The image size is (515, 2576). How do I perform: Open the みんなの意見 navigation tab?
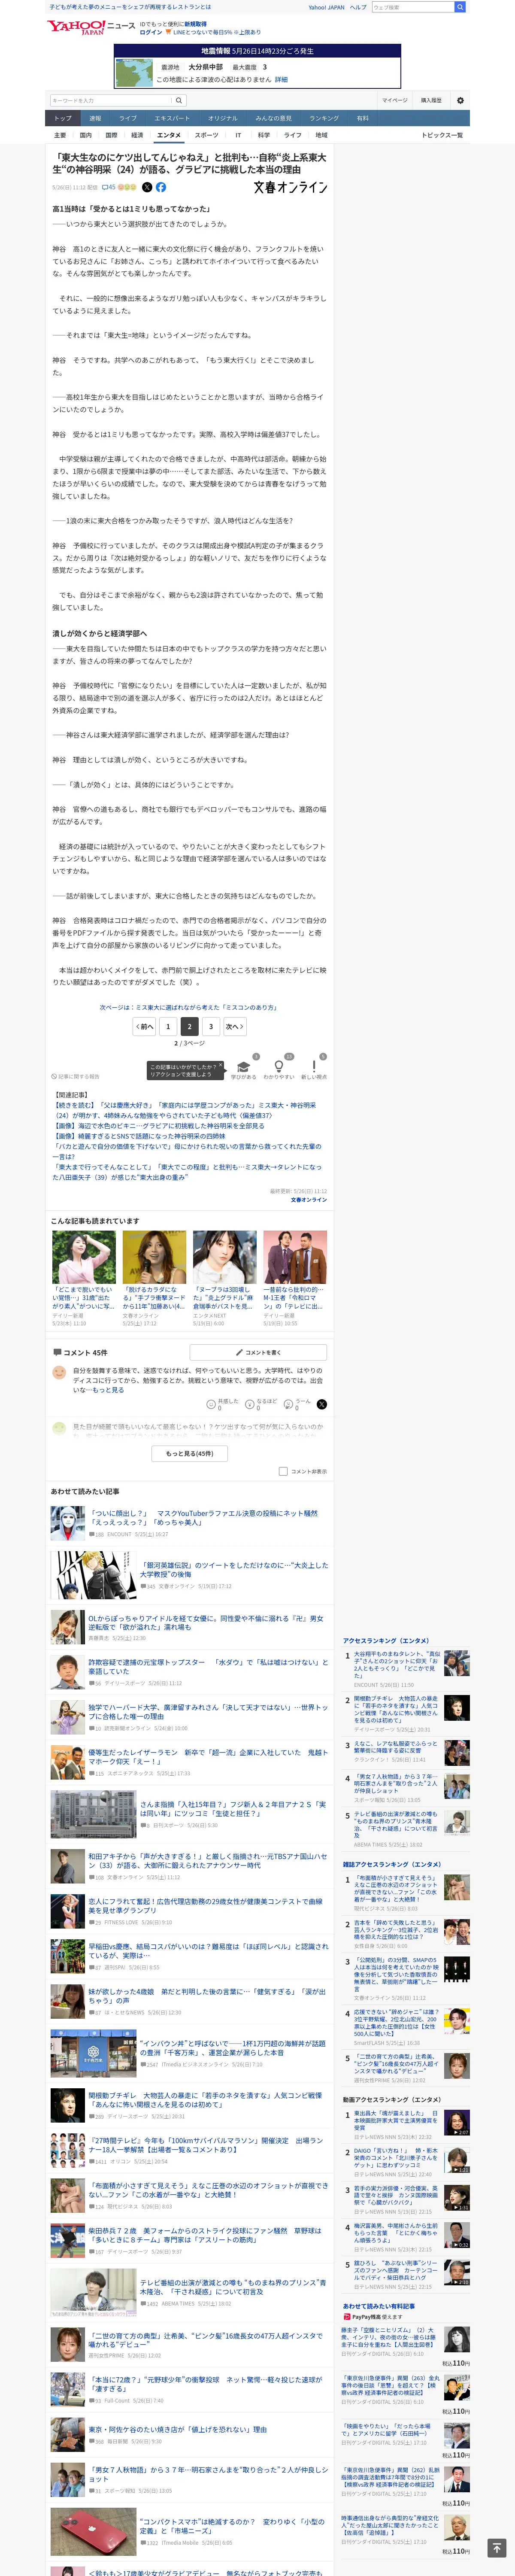point(273,118)
